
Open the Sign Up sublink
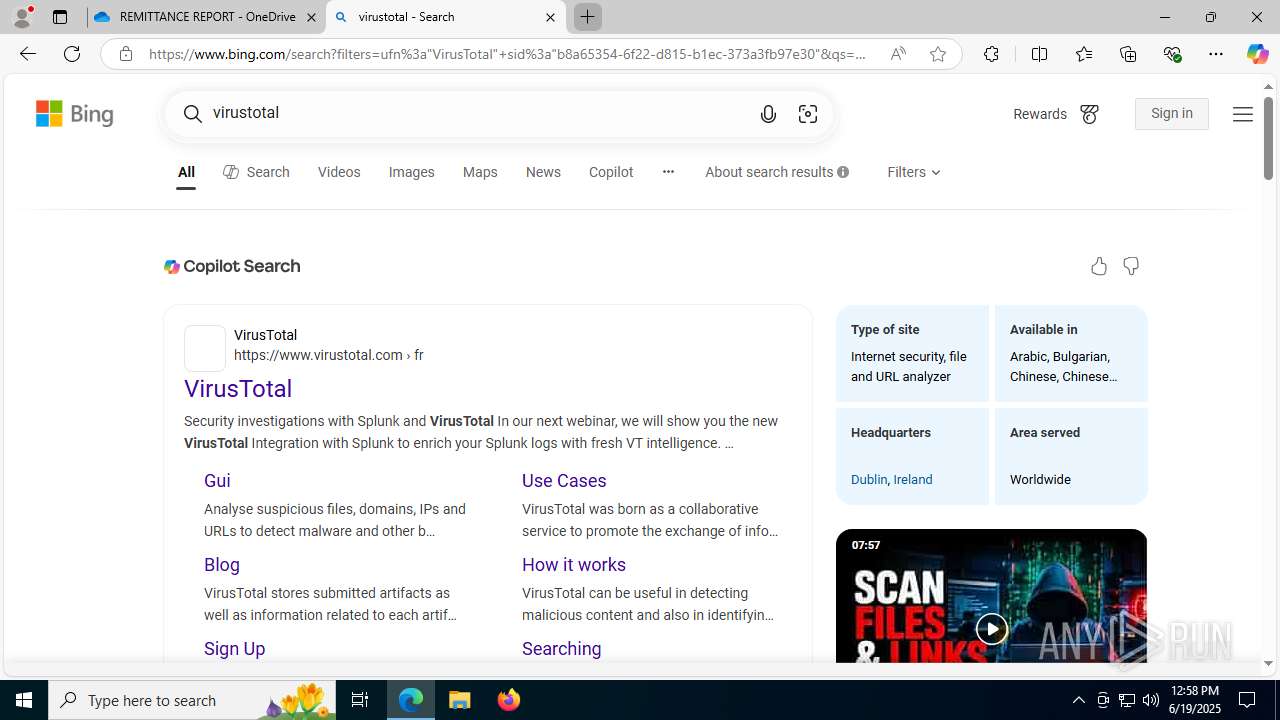[234, 649]
